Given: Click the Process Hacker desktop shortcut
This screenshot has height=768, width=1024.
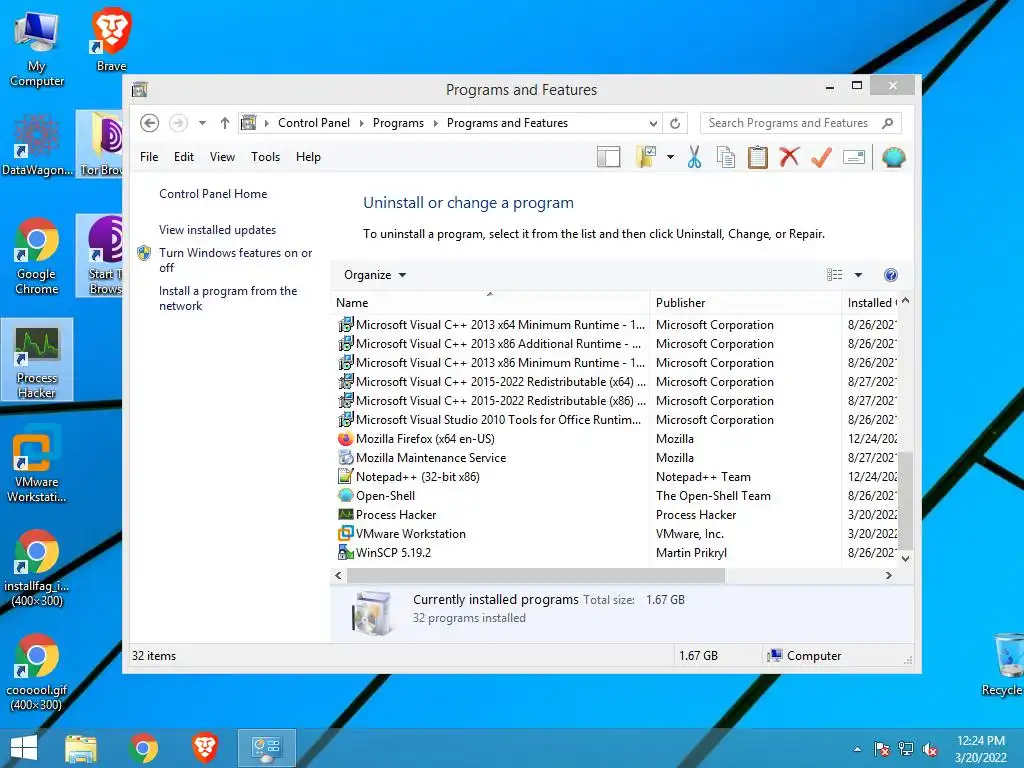Looking at the screenshot, I should coord(37,360).
